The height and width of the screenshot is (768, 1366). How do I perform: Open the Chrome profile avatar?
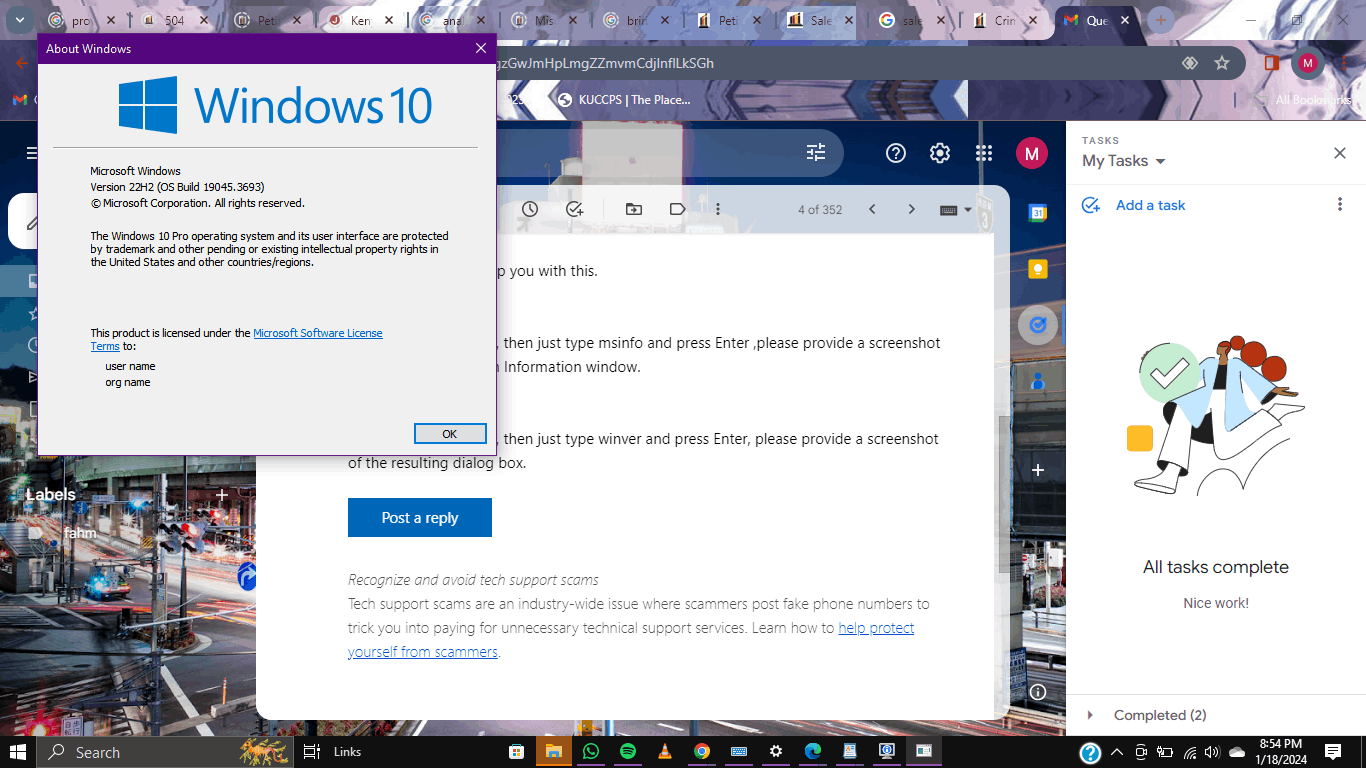pyautogui.click(x=1307, y=62)
